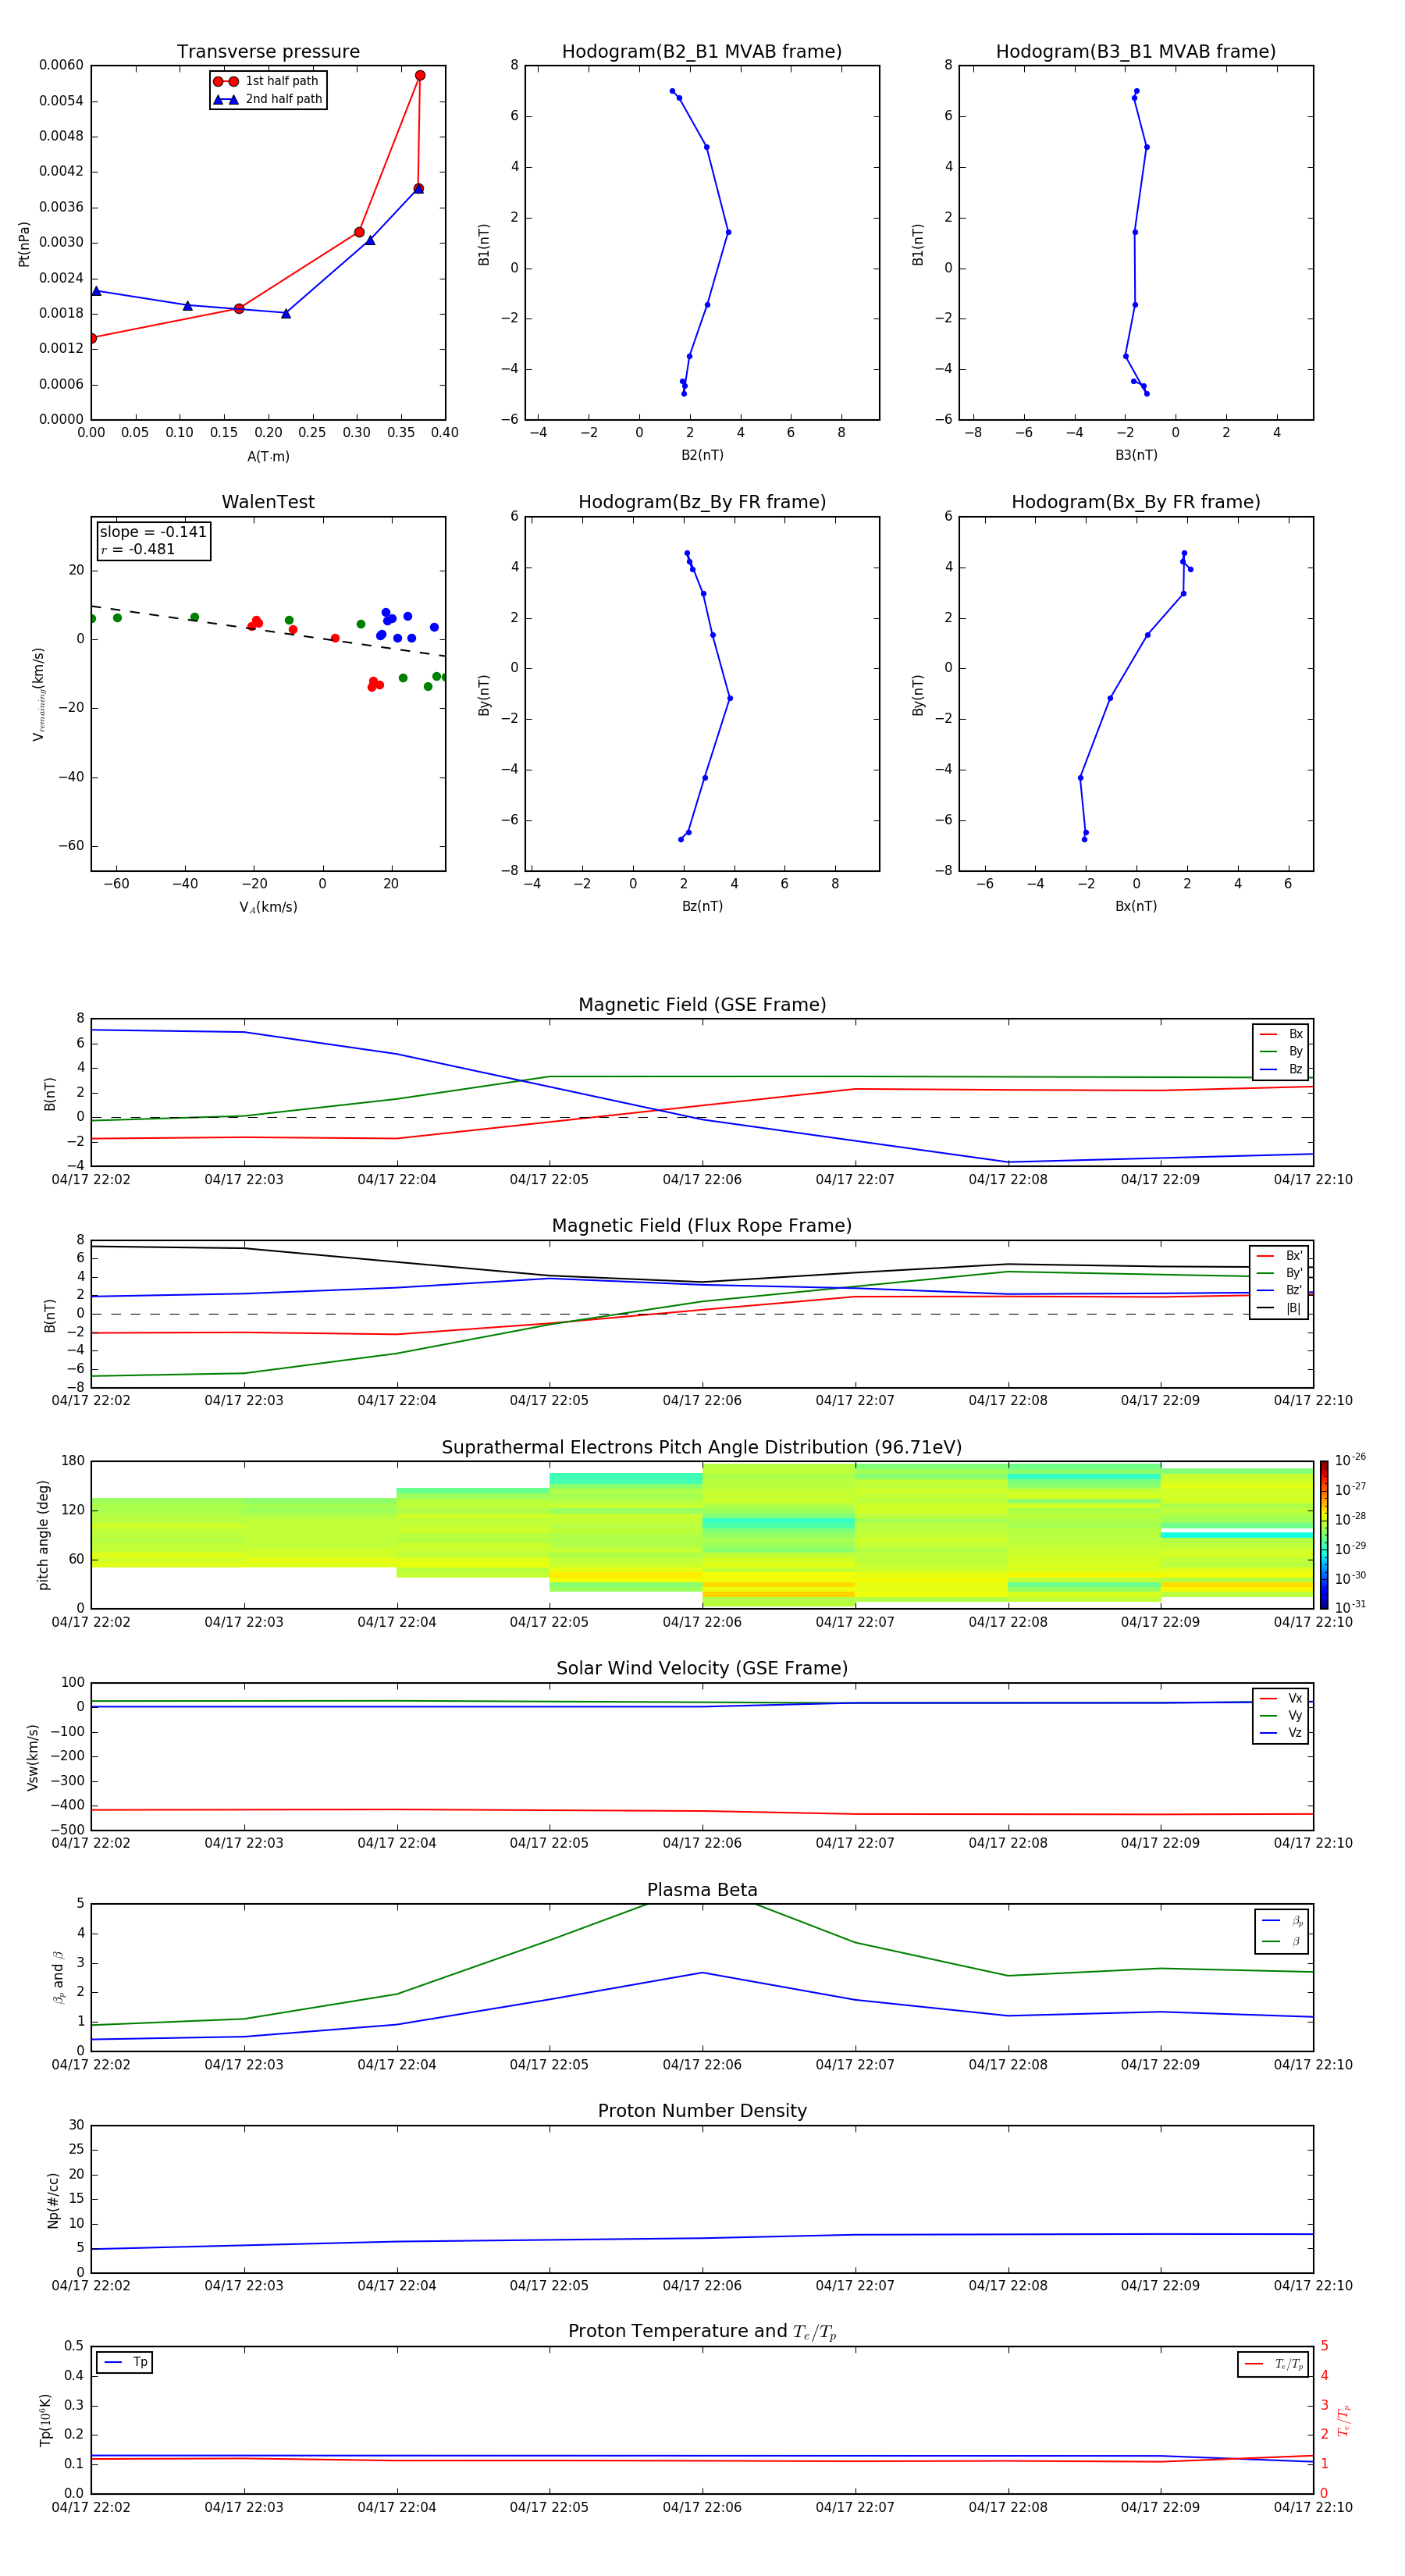The width and height of the screenshot is (1405, 2576).
Task: Click the Bx' entry in Flux Rope legend
Action: 1279,1256
